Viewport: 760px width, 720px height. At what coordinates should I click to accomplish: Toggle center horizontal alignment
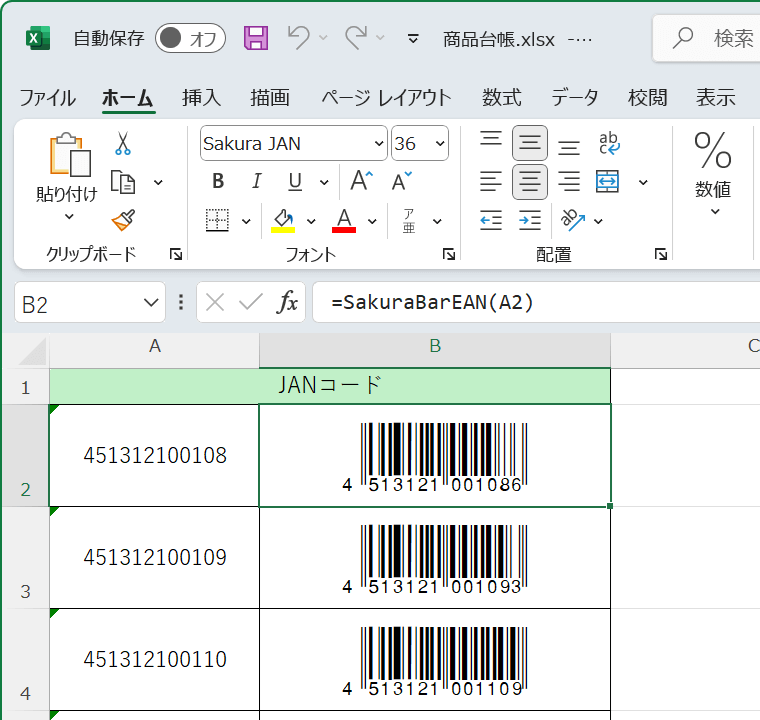click(530, 182)
